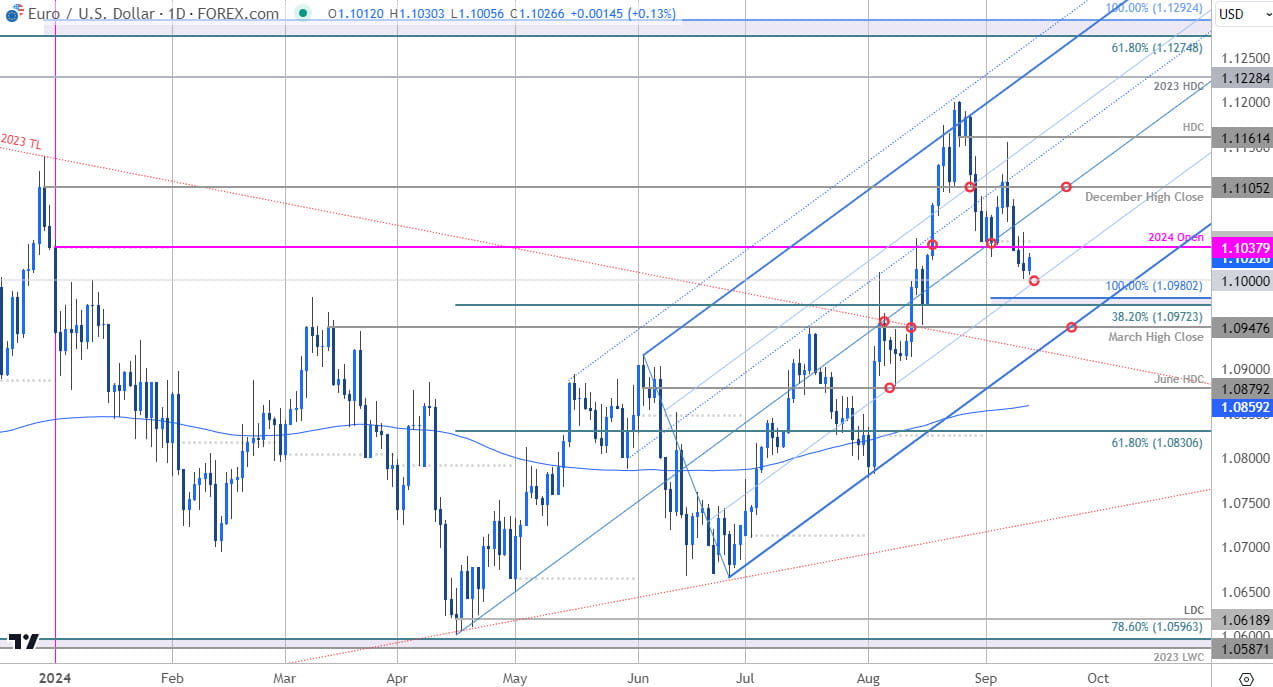Select the 1.05871 price label
The height and width of the screenshot is (687, 1273).
[x=1241, y=650]
